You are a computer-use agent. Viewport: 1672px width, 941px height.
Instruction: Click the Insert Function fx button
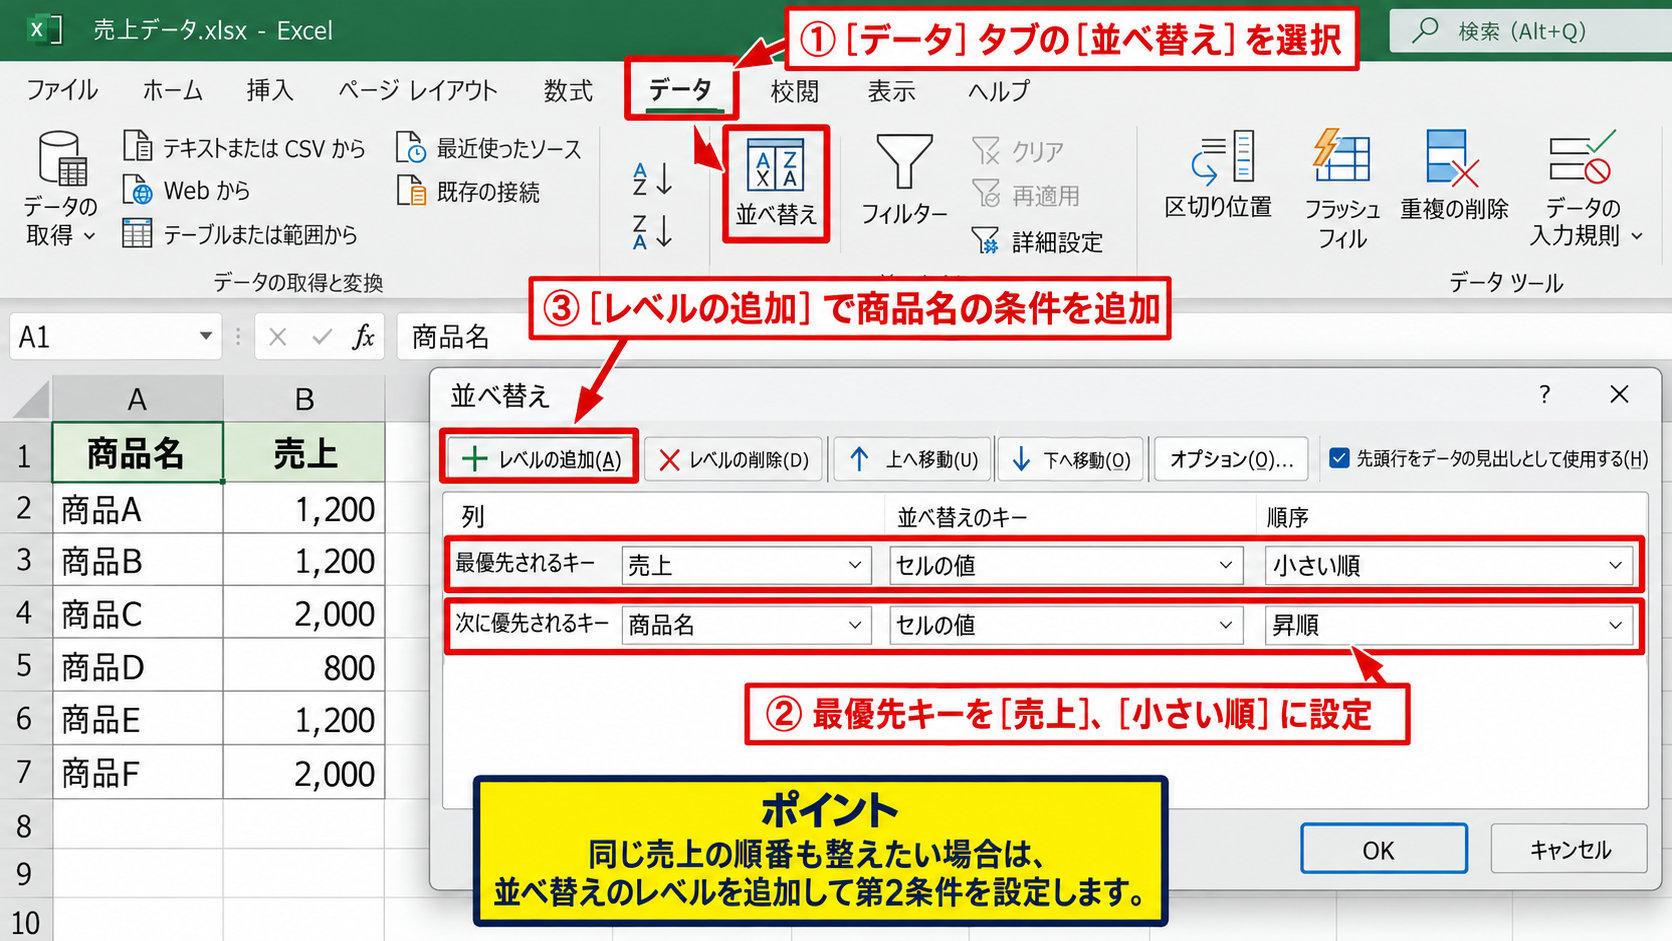point(363,337)
